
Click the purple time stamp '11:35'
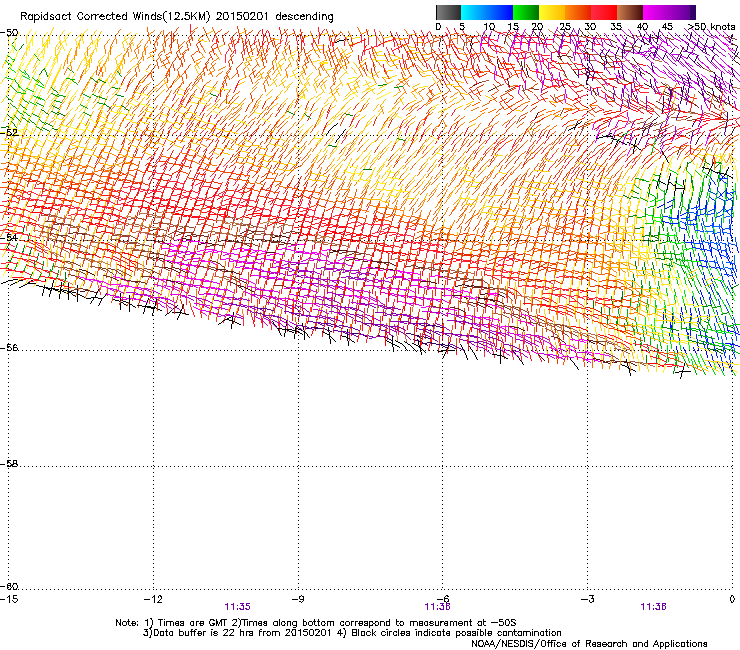(x=237, y=607)
